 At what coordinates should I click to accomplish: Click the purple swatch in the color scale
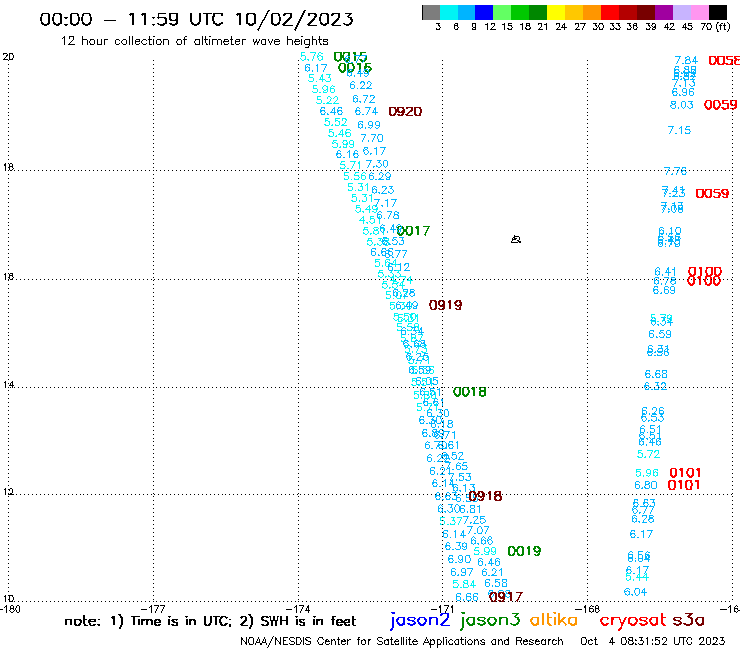tap(664, 12)
